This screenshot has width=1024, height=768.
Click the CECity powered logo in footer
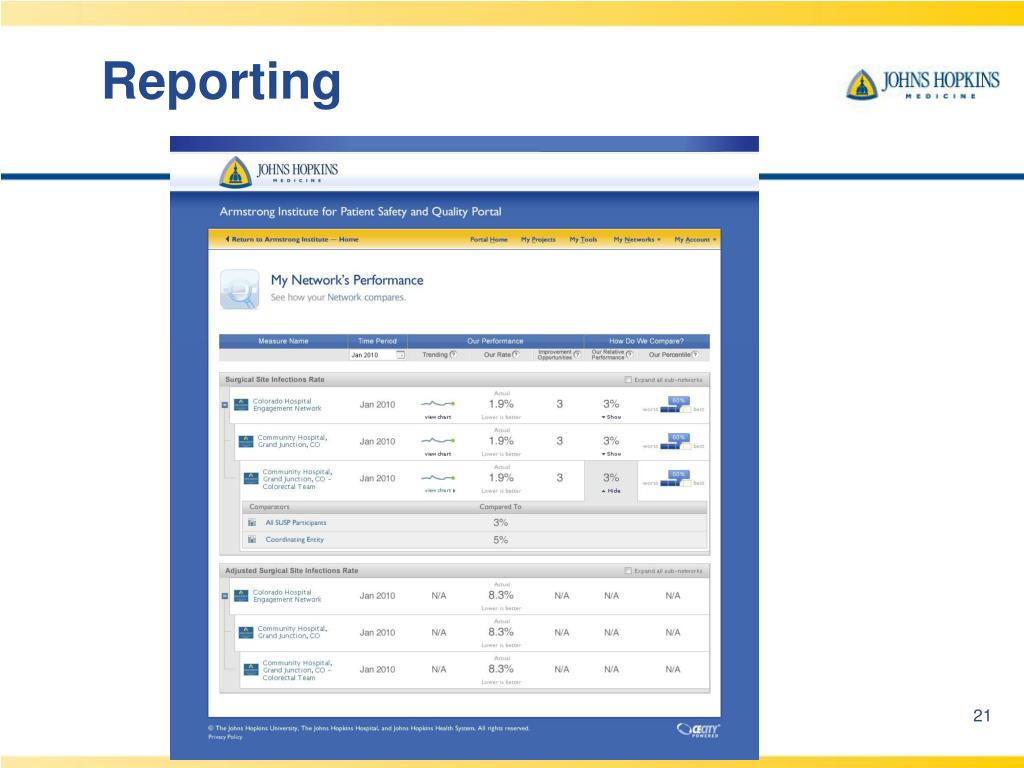(x=698, y=729)
